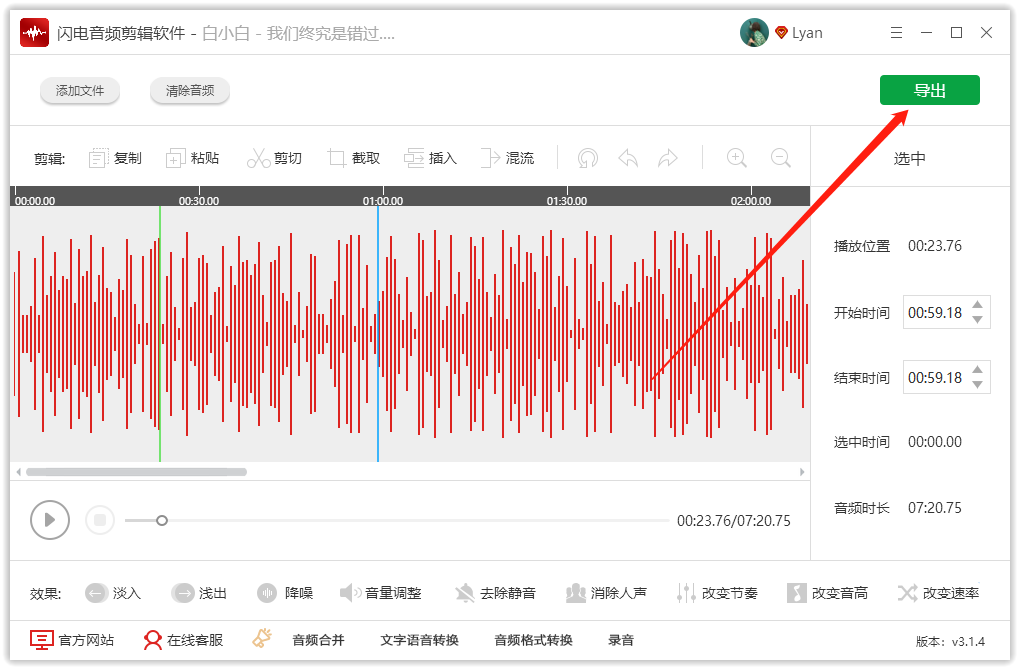Click the 清除音频 (clear audio) button
The height and width of the screenshot is (670, 1020).
(190, 90)
